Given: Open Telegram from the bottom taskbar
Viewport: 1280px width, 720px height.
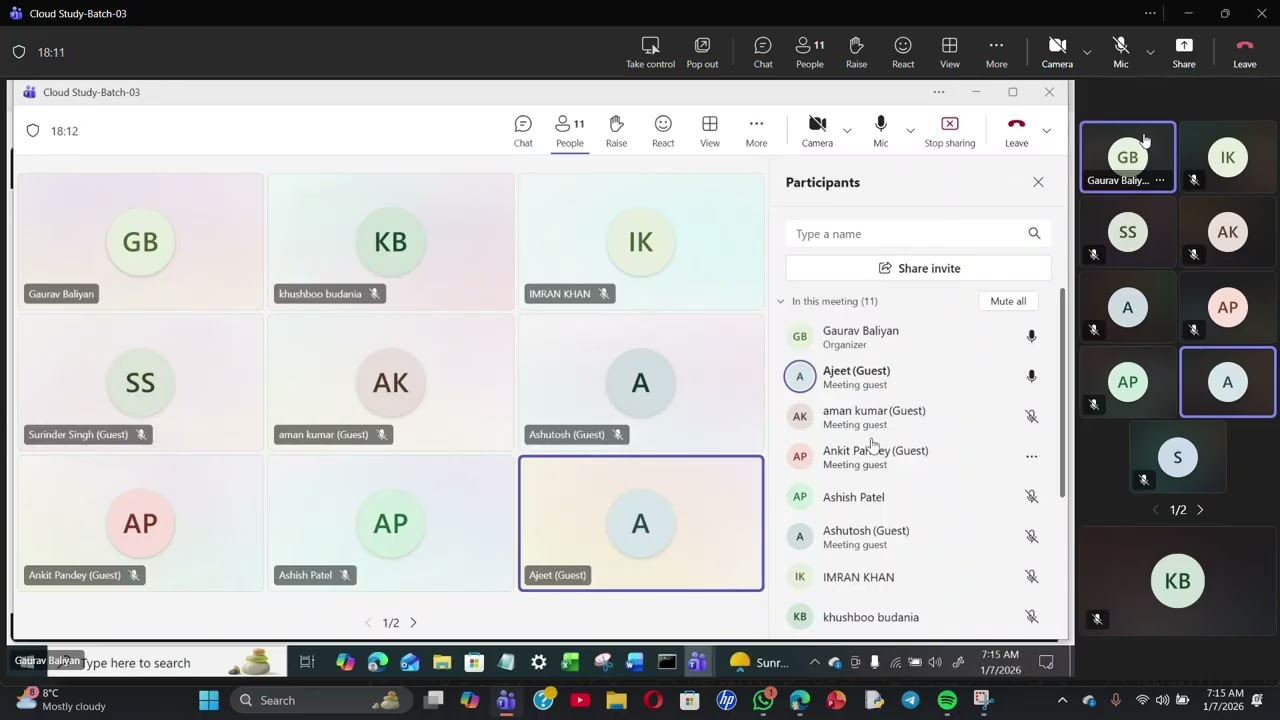Looking at the screenshot, I should click(910, 700).
